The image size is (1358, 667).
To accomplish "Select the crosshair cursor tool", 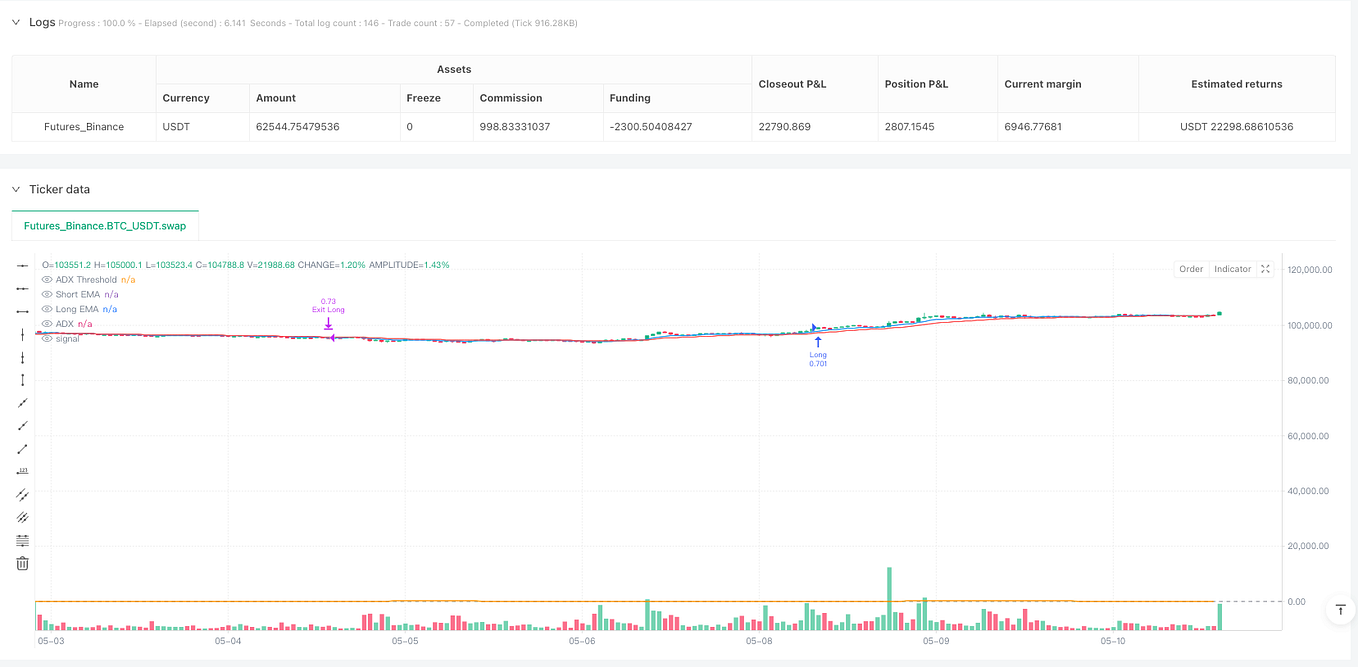I will click(22, 266).
